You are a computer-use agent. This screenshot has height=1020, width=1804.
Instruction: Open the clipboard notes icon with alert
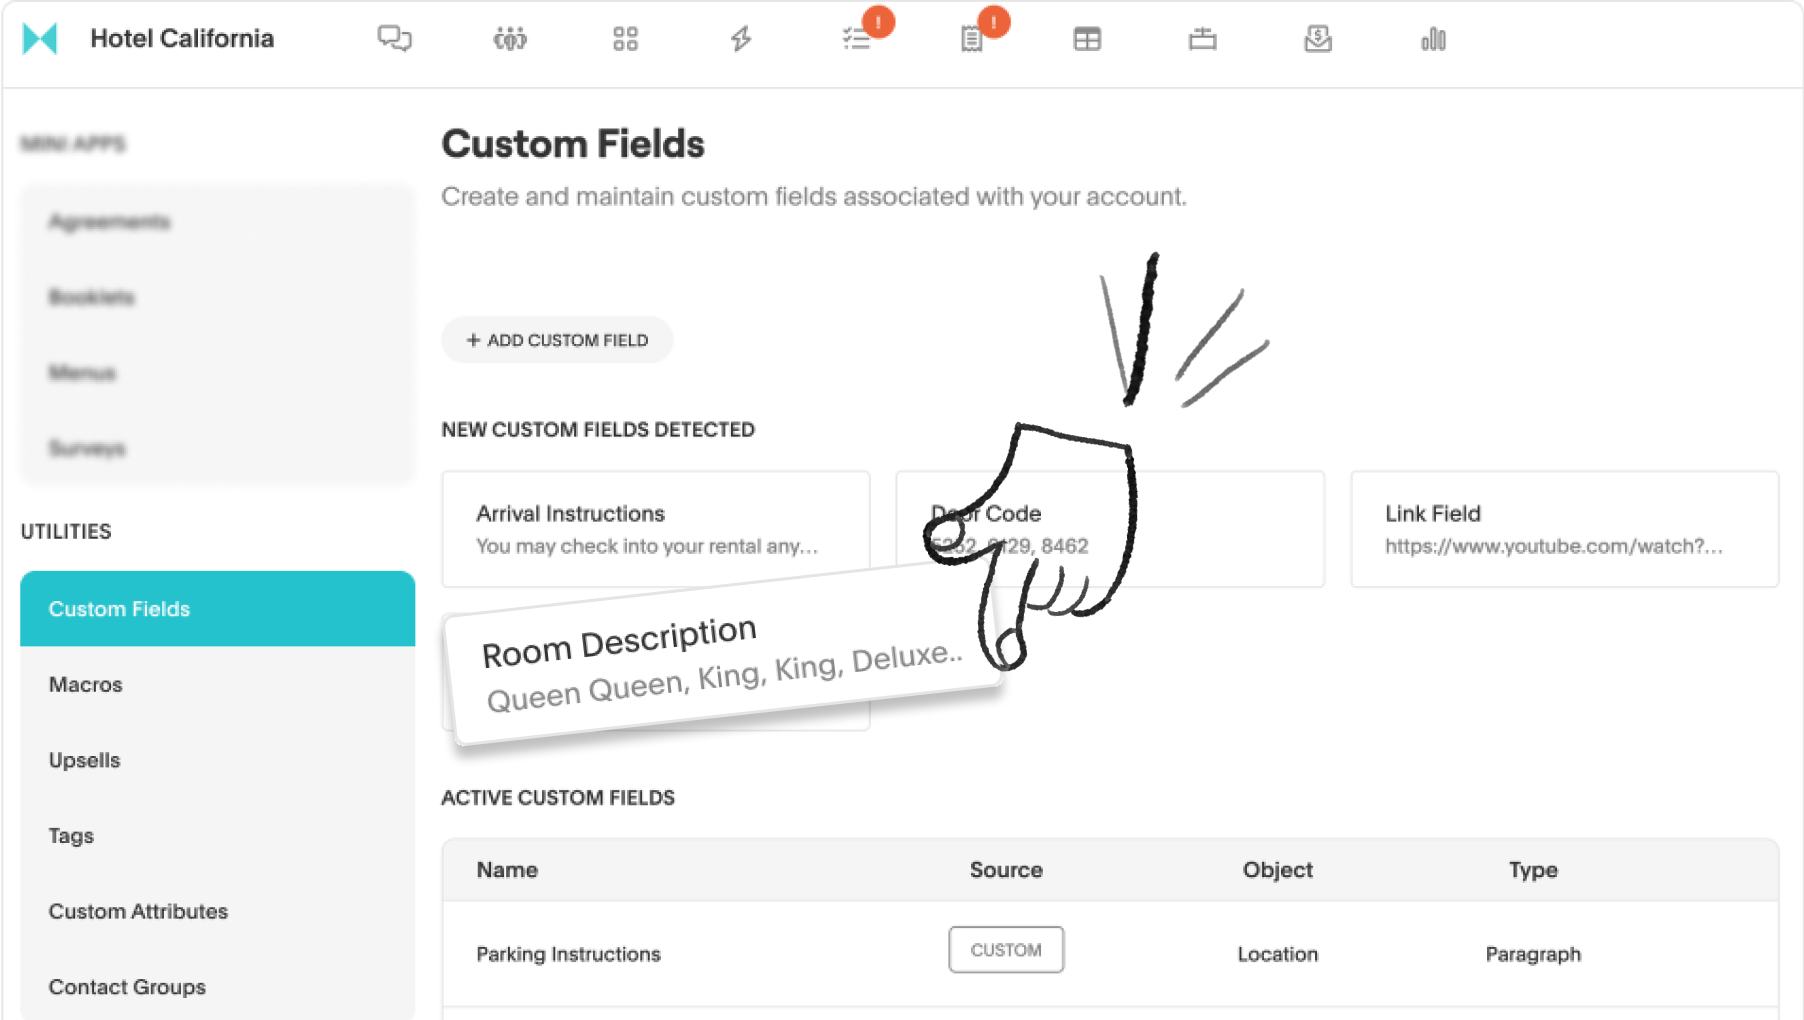[972, 39]
